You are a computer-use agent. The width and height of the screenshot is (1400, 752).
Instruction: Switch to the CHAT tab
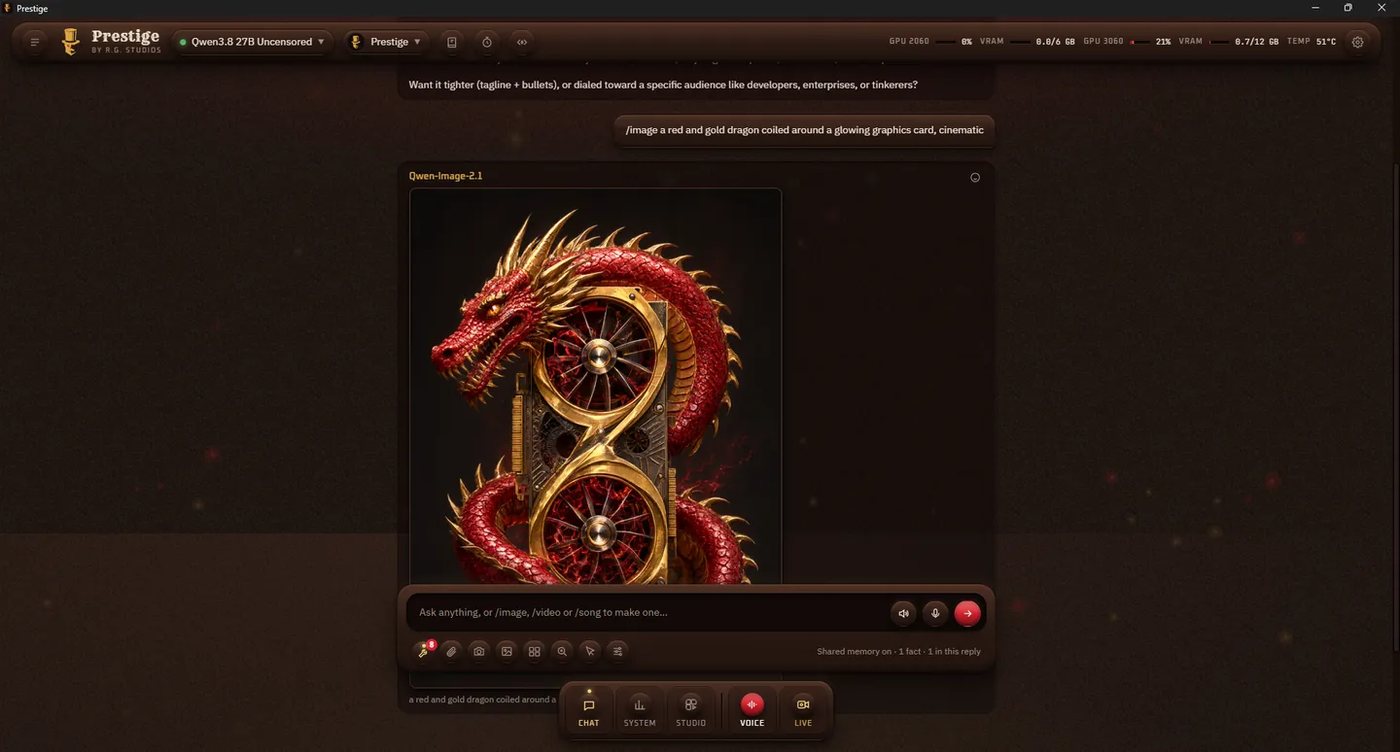[589, 711]
